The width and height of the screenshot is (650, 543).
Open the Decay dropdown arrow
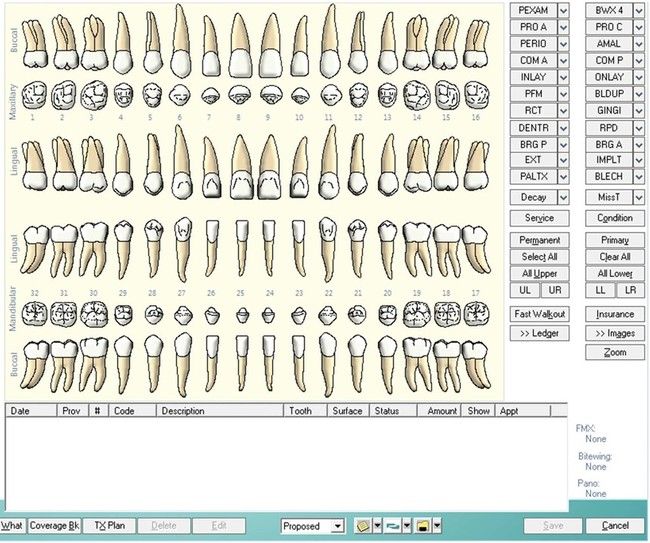(563, 197)
